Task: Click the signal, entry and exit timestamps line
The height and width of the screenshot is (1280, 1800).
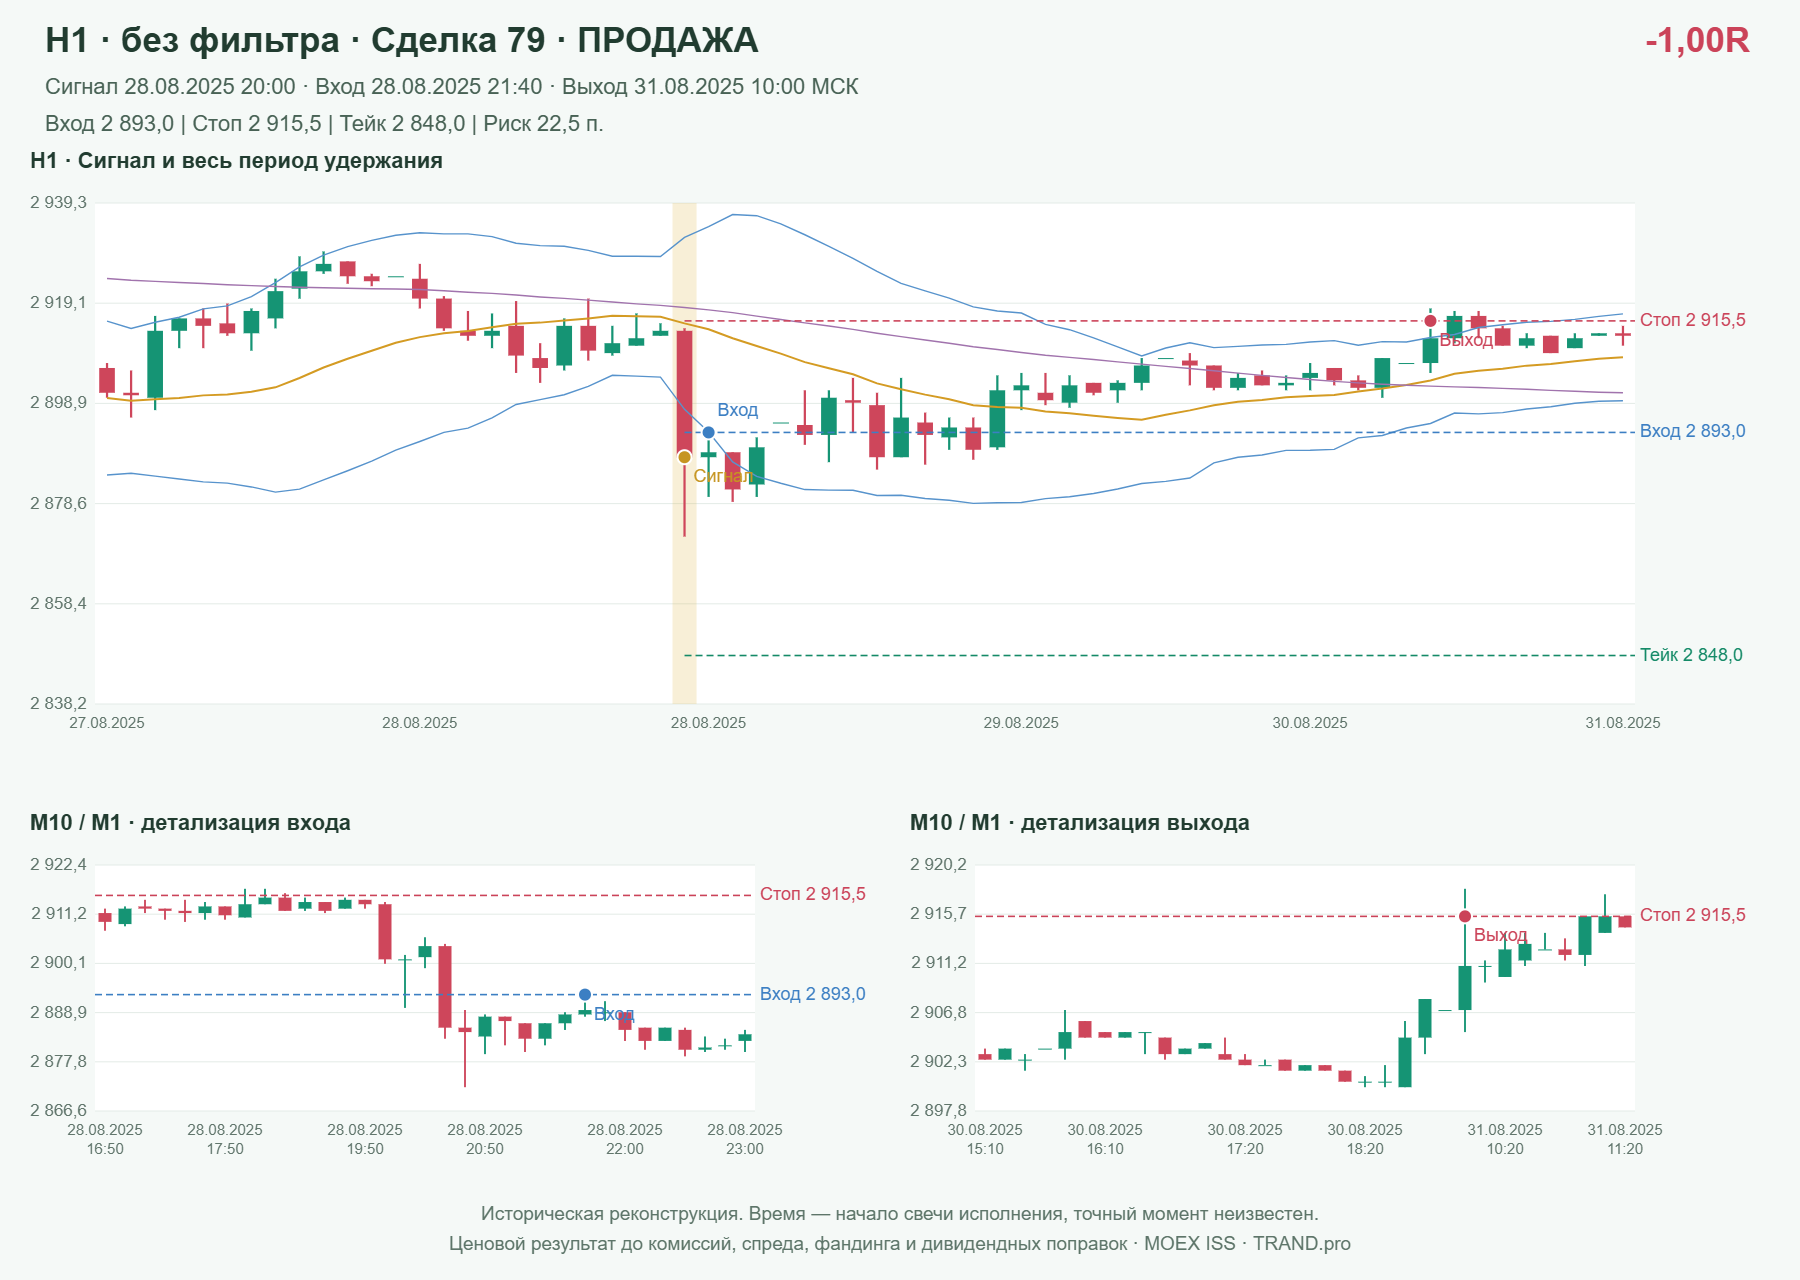Action: [452, 87]
